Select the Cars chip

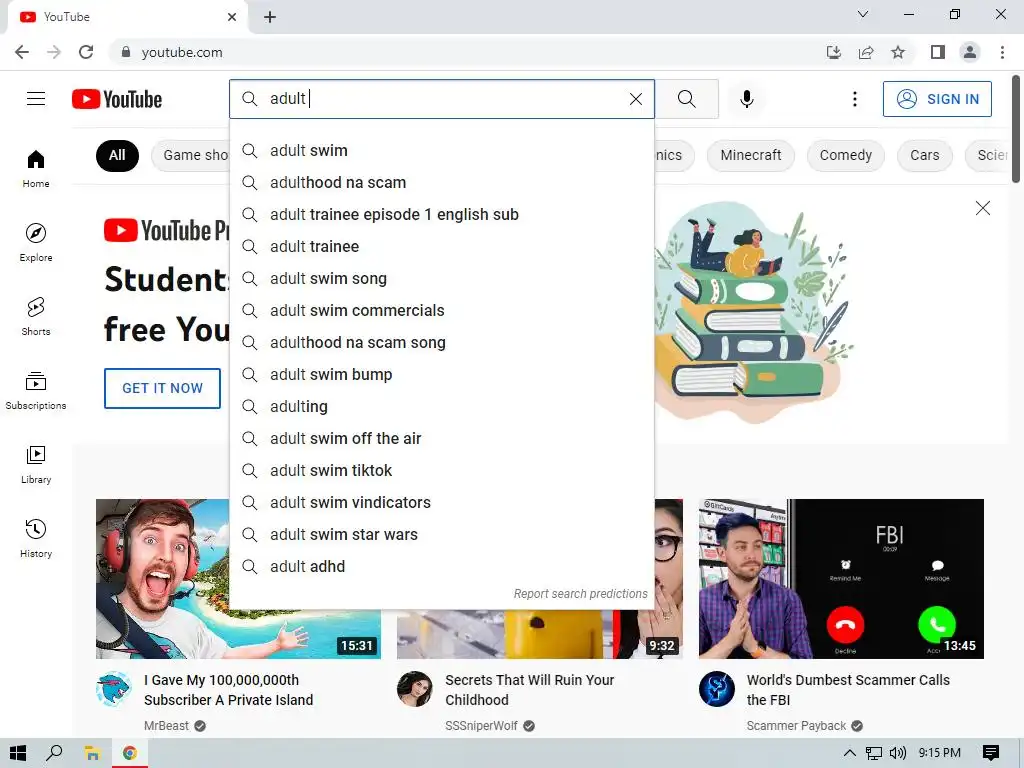point(924,155)
